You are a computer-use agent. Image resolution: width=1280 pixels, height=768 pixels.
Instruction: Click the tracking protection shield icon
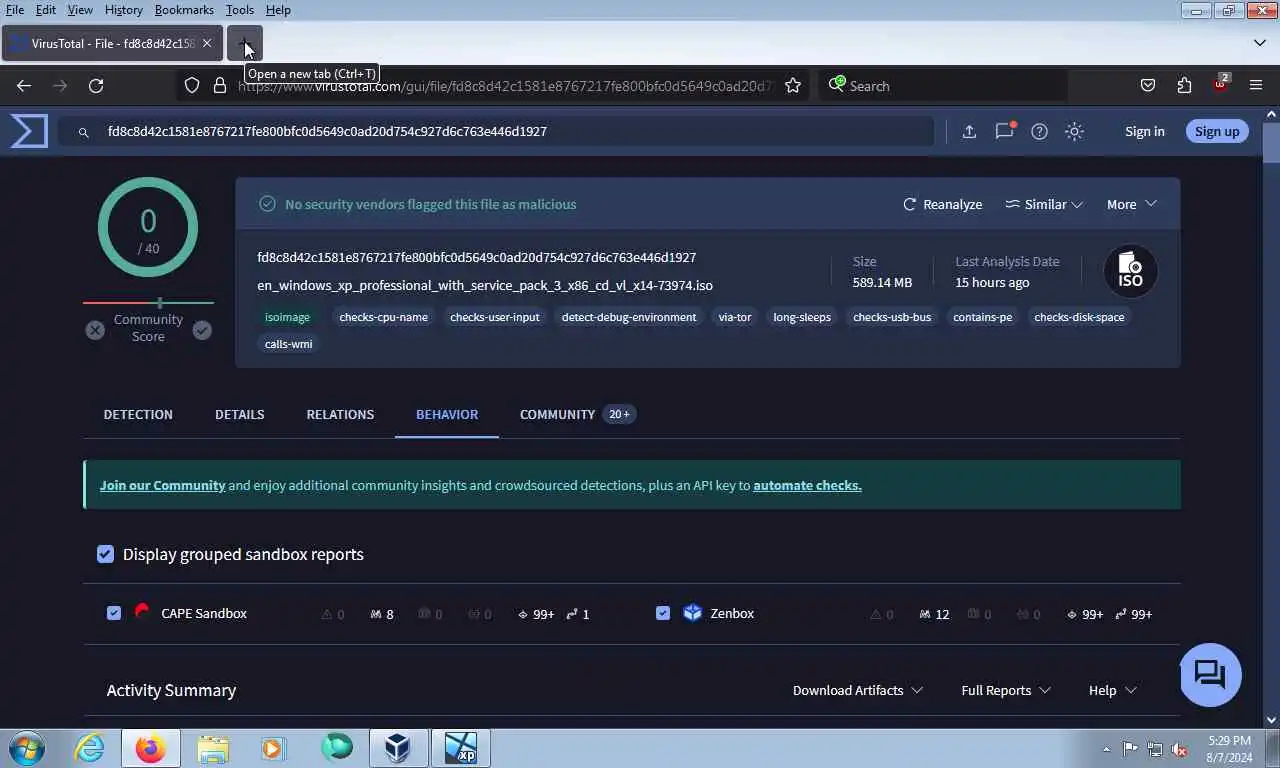coord(192,86)
